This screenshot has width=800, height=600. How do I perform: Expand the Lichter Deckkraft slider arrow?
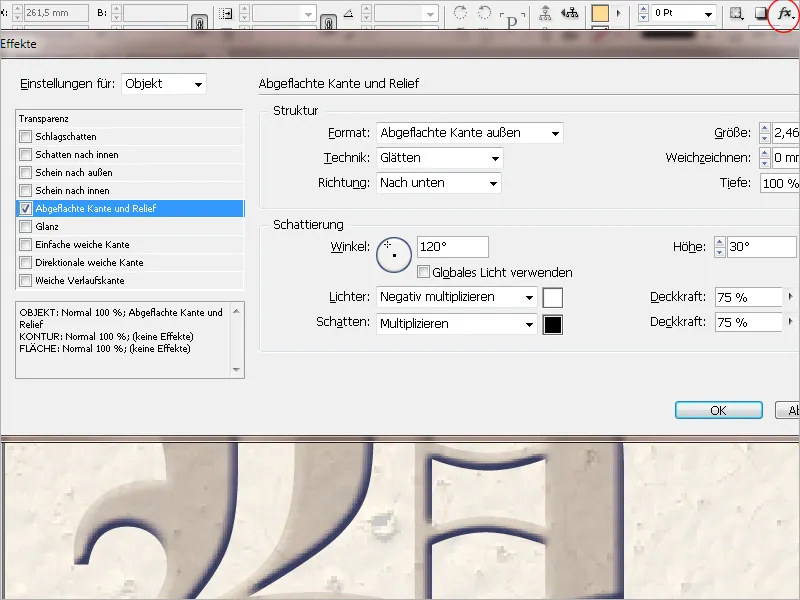coord(790,296)
